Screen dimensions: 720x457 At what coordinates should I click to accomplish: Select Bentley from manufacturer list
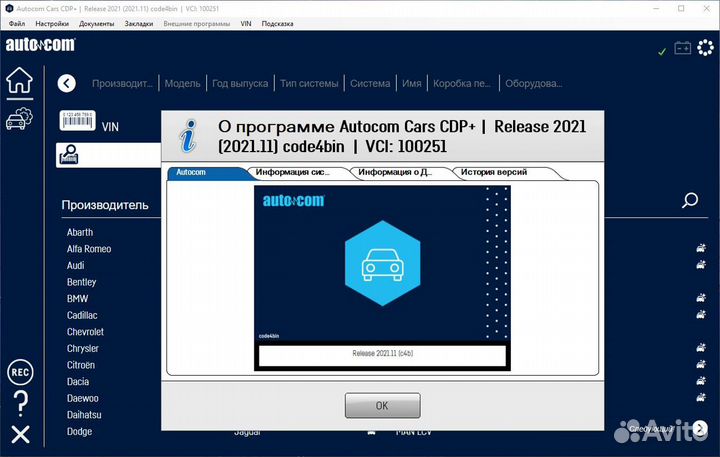[81, 282]
